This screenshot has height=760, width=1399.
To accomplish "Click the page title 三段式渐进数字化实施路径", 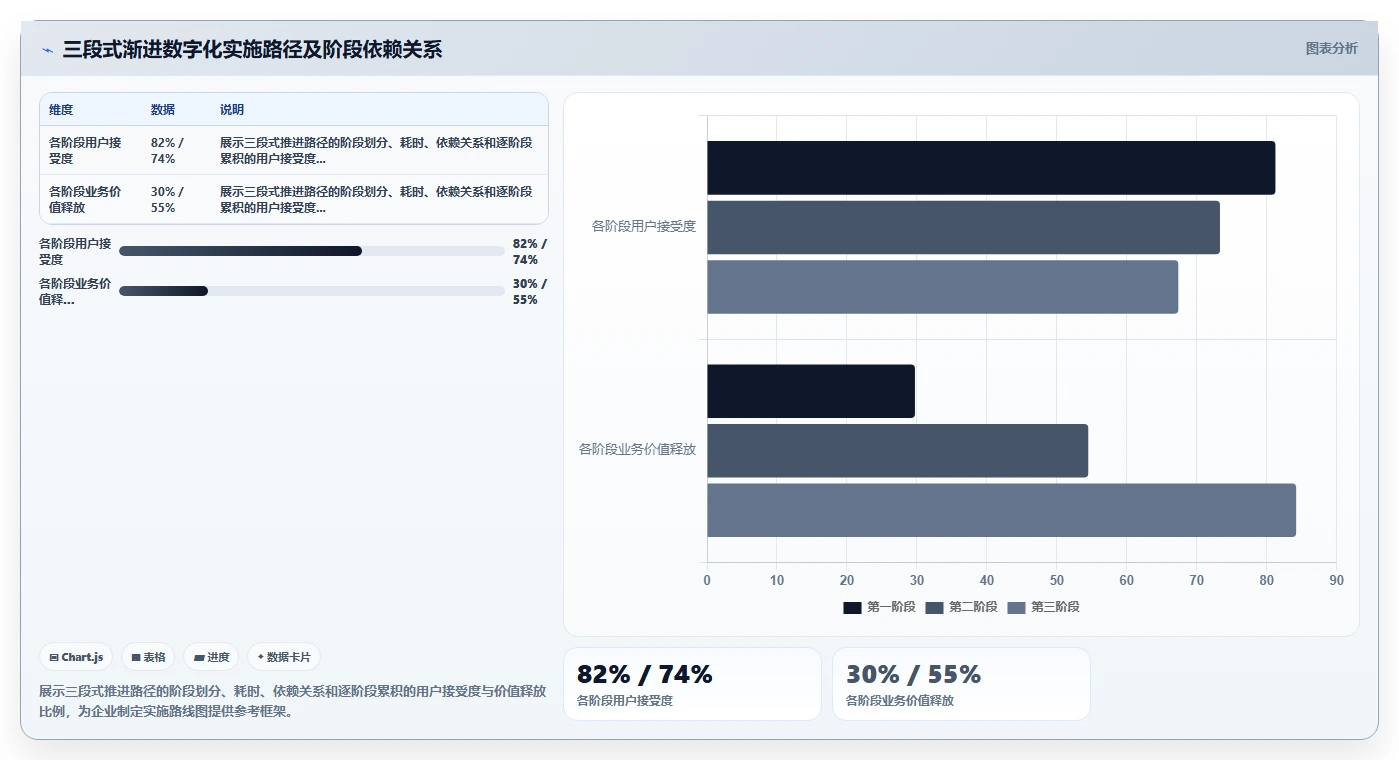I will pos(252,50).
